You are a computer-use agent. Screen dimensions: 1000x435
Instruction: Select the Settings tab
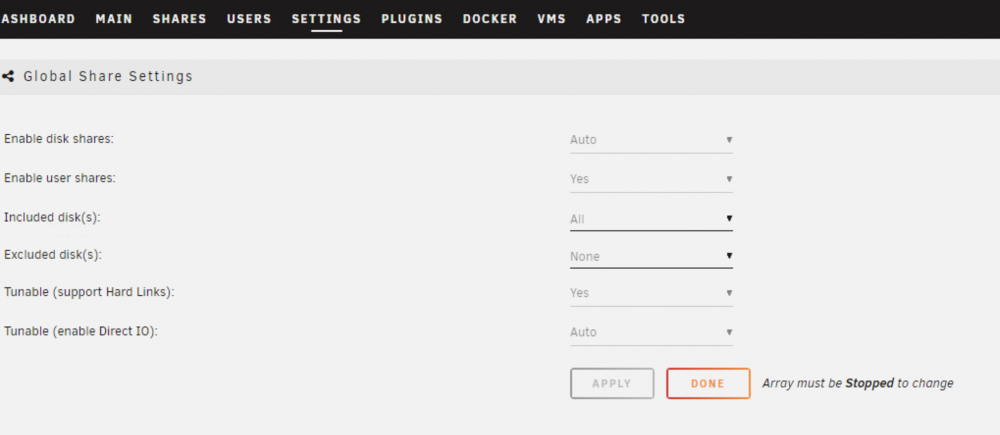[327, 19]
